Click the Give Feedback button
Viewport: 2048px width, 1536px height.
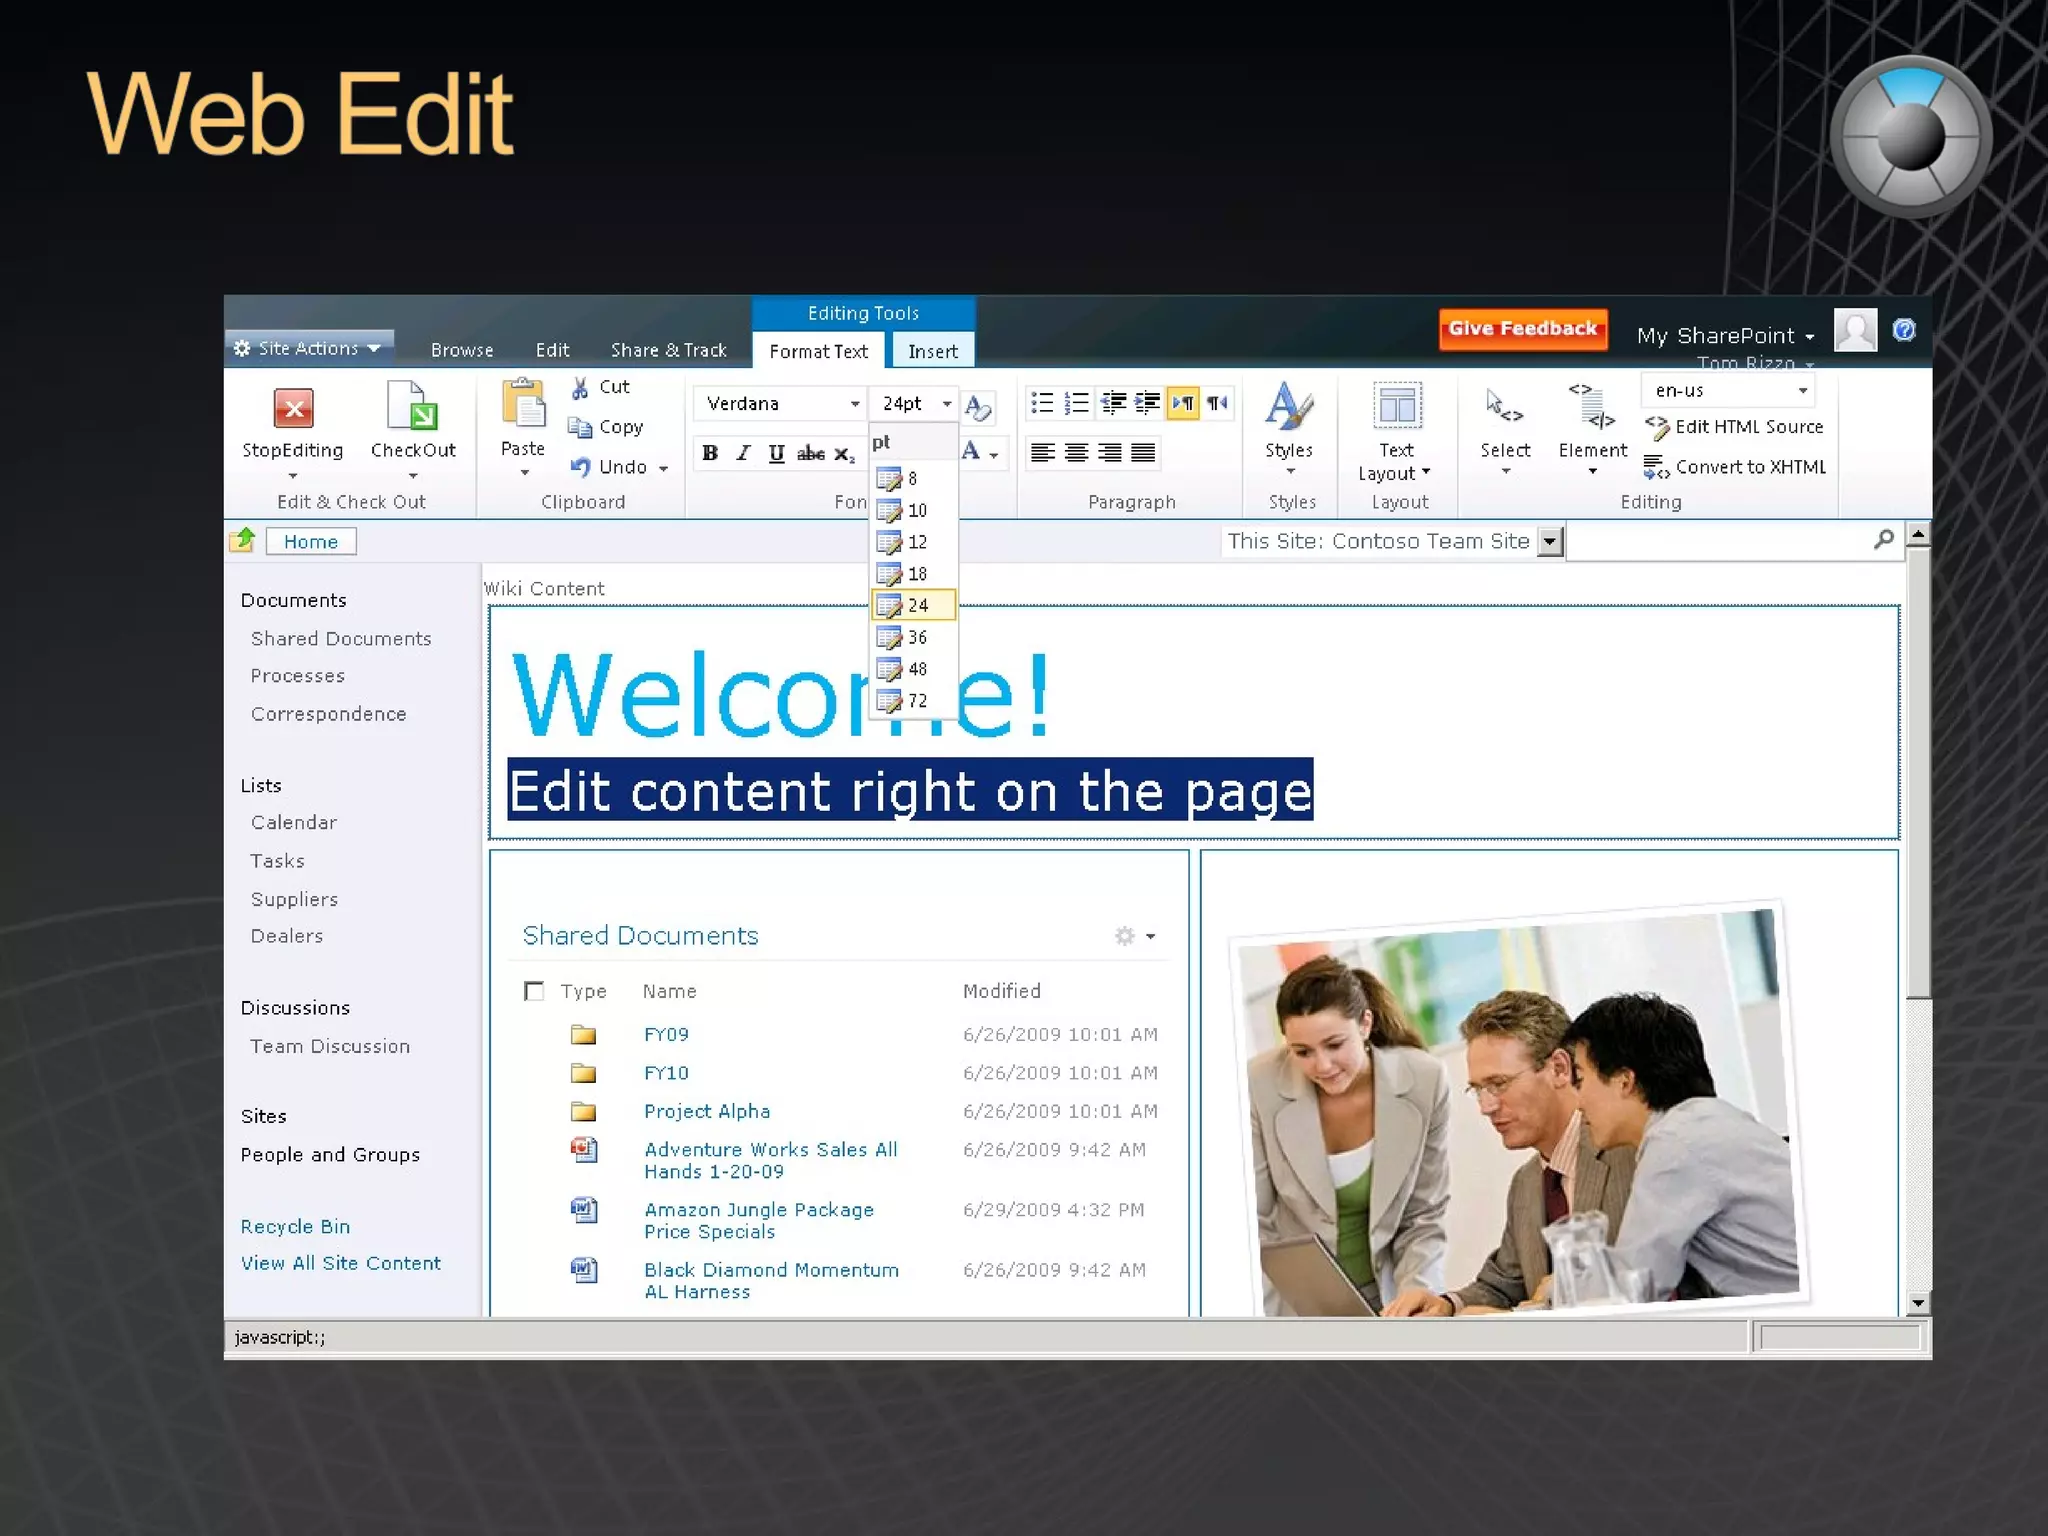(1522, 329)
